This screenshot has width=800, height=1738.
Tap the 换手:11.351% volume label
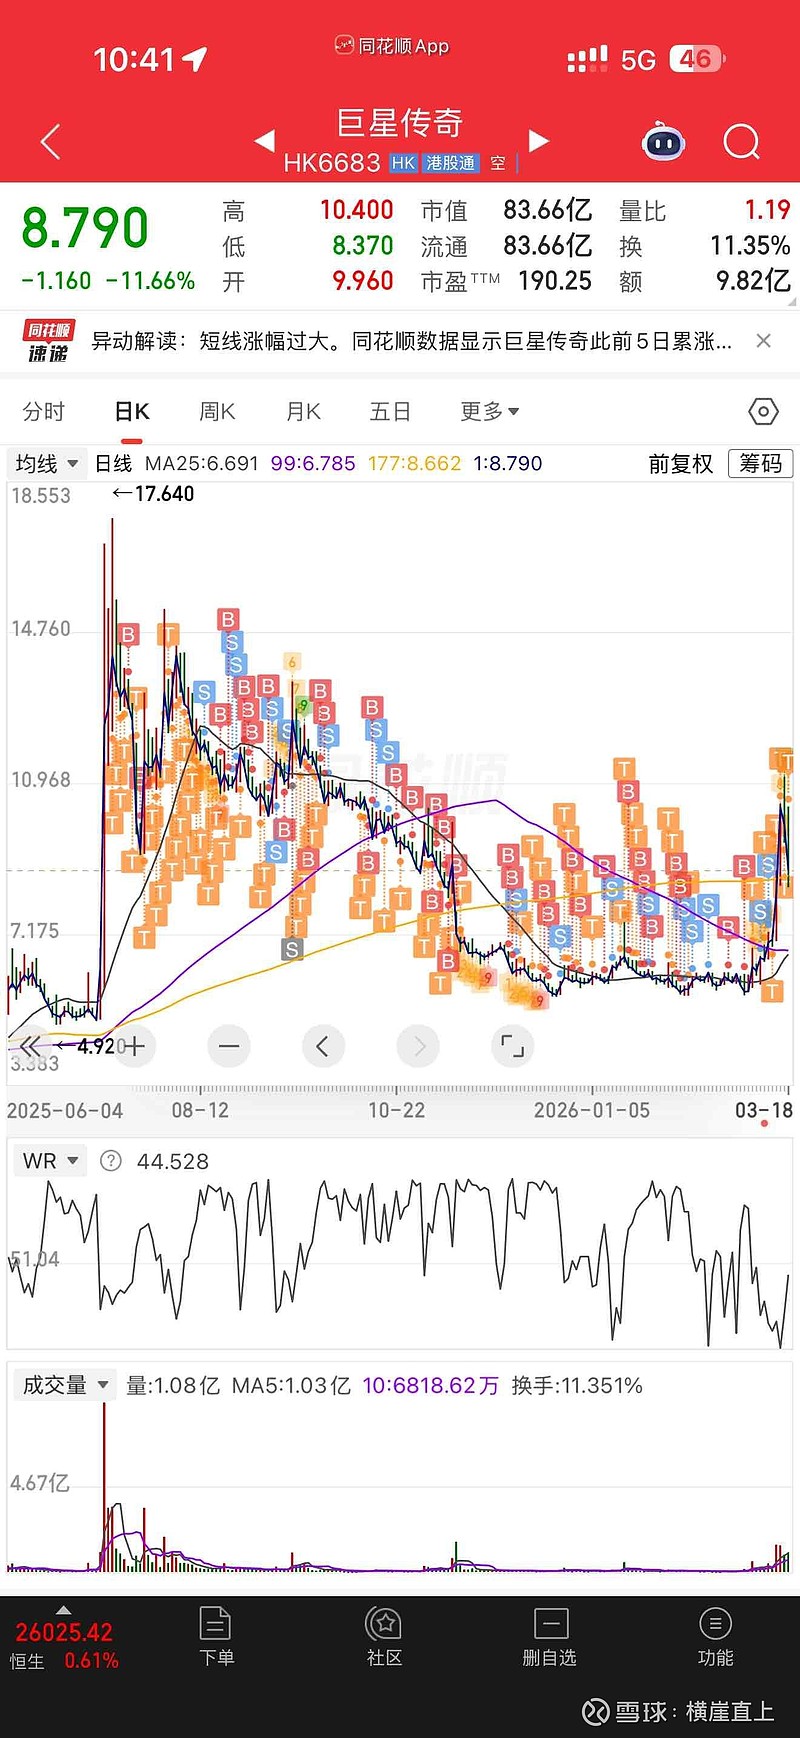coord(577,1385)
